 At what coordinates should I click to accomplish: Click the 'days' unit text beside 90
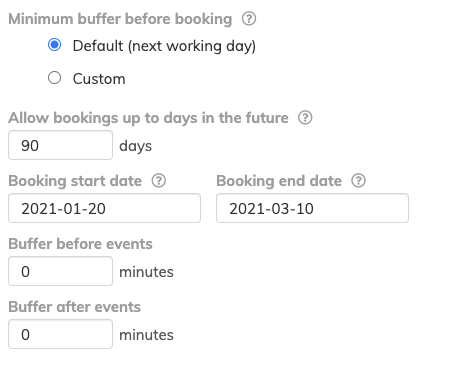pyautogui.click(x=135, y=146)
